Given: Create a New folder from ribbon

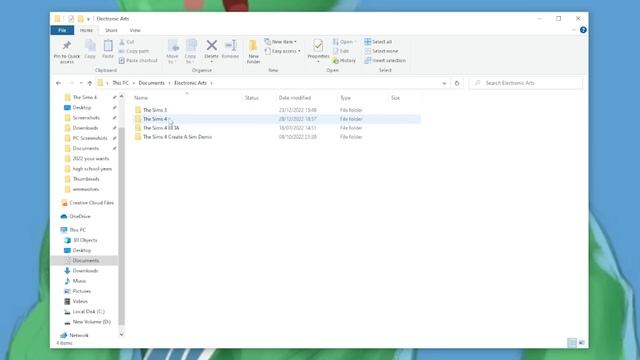Looking at the screenshot, I should [253, 51].
